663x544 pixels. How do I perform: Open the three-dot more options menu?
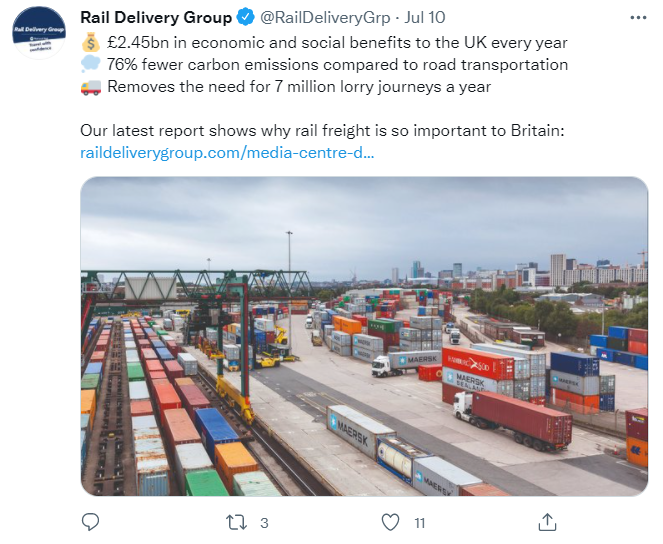pyautogui.click(x=638, y=18)
